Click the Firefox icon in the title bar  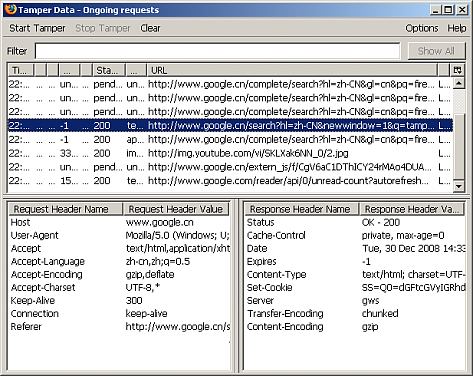tap(10, 9)
